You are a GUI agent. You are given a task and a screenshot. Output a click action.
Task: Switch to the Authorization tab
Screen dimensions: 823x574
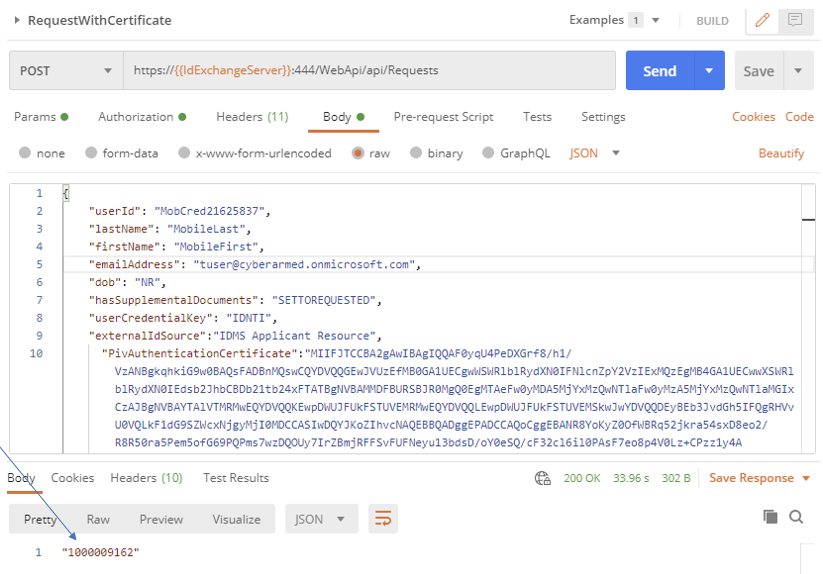pos(142,116)
